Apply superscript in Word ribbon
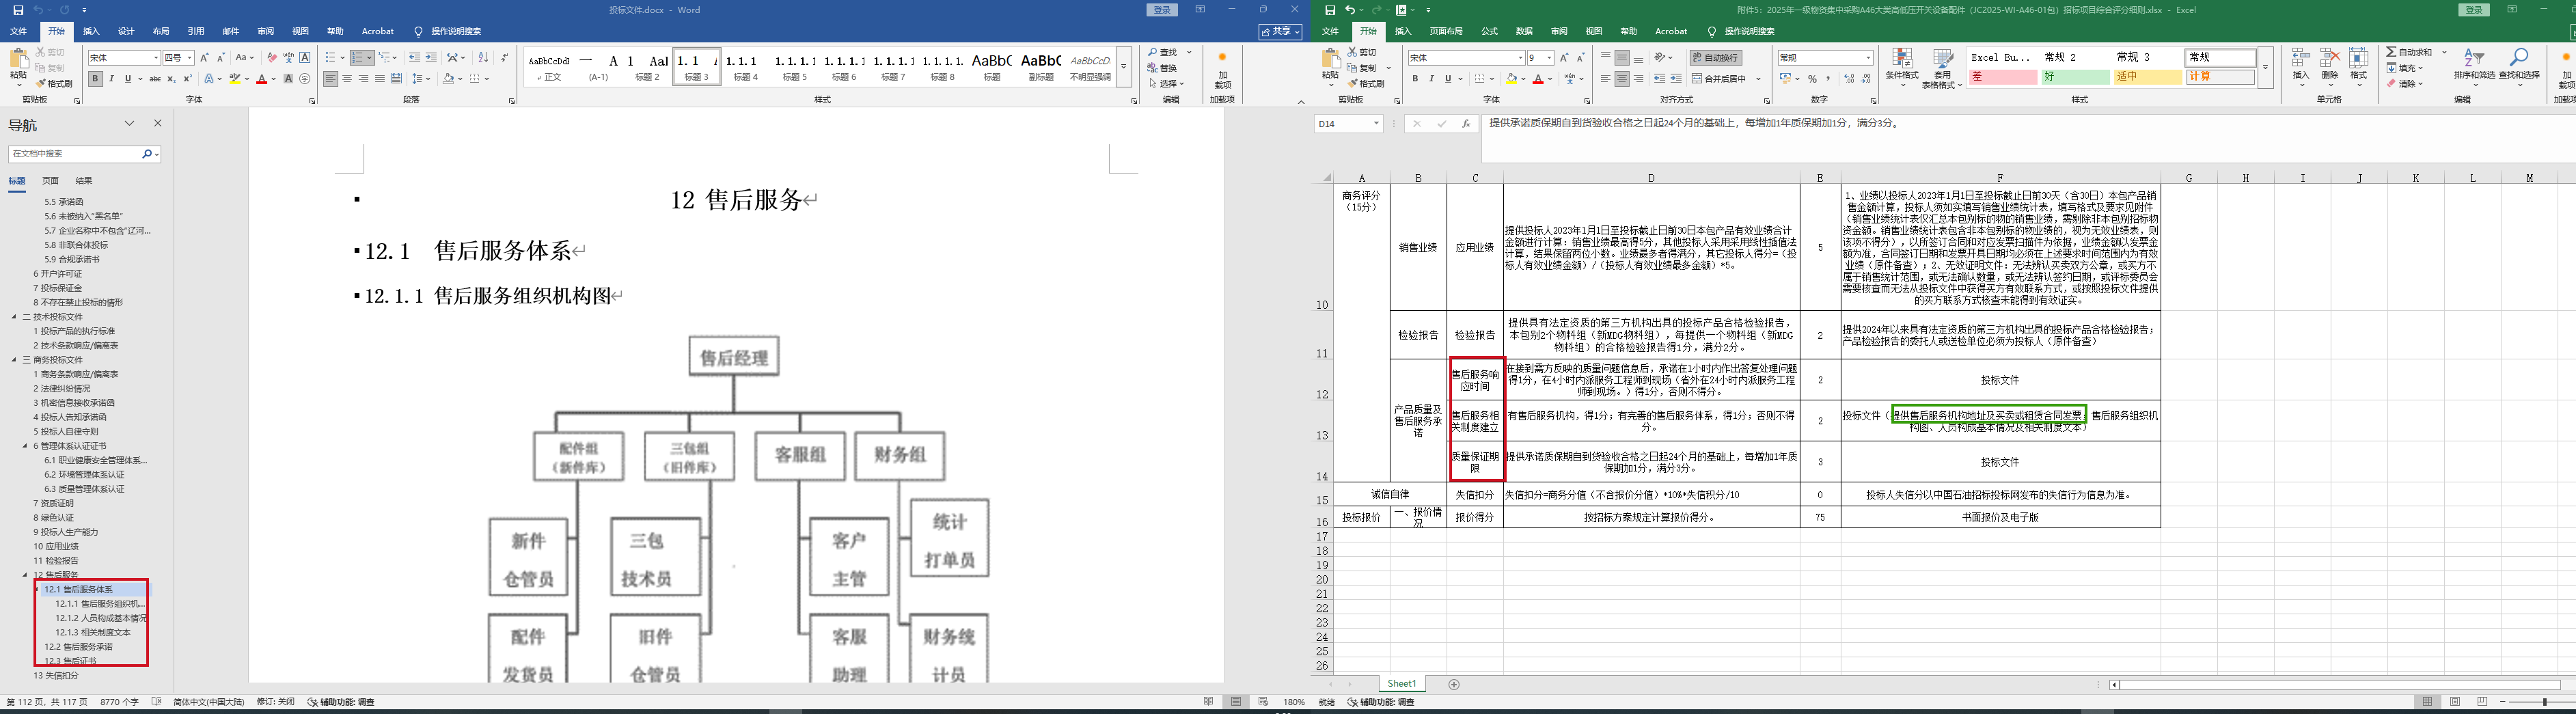The width and height of the screenshot is (2576, 714). 187,79
